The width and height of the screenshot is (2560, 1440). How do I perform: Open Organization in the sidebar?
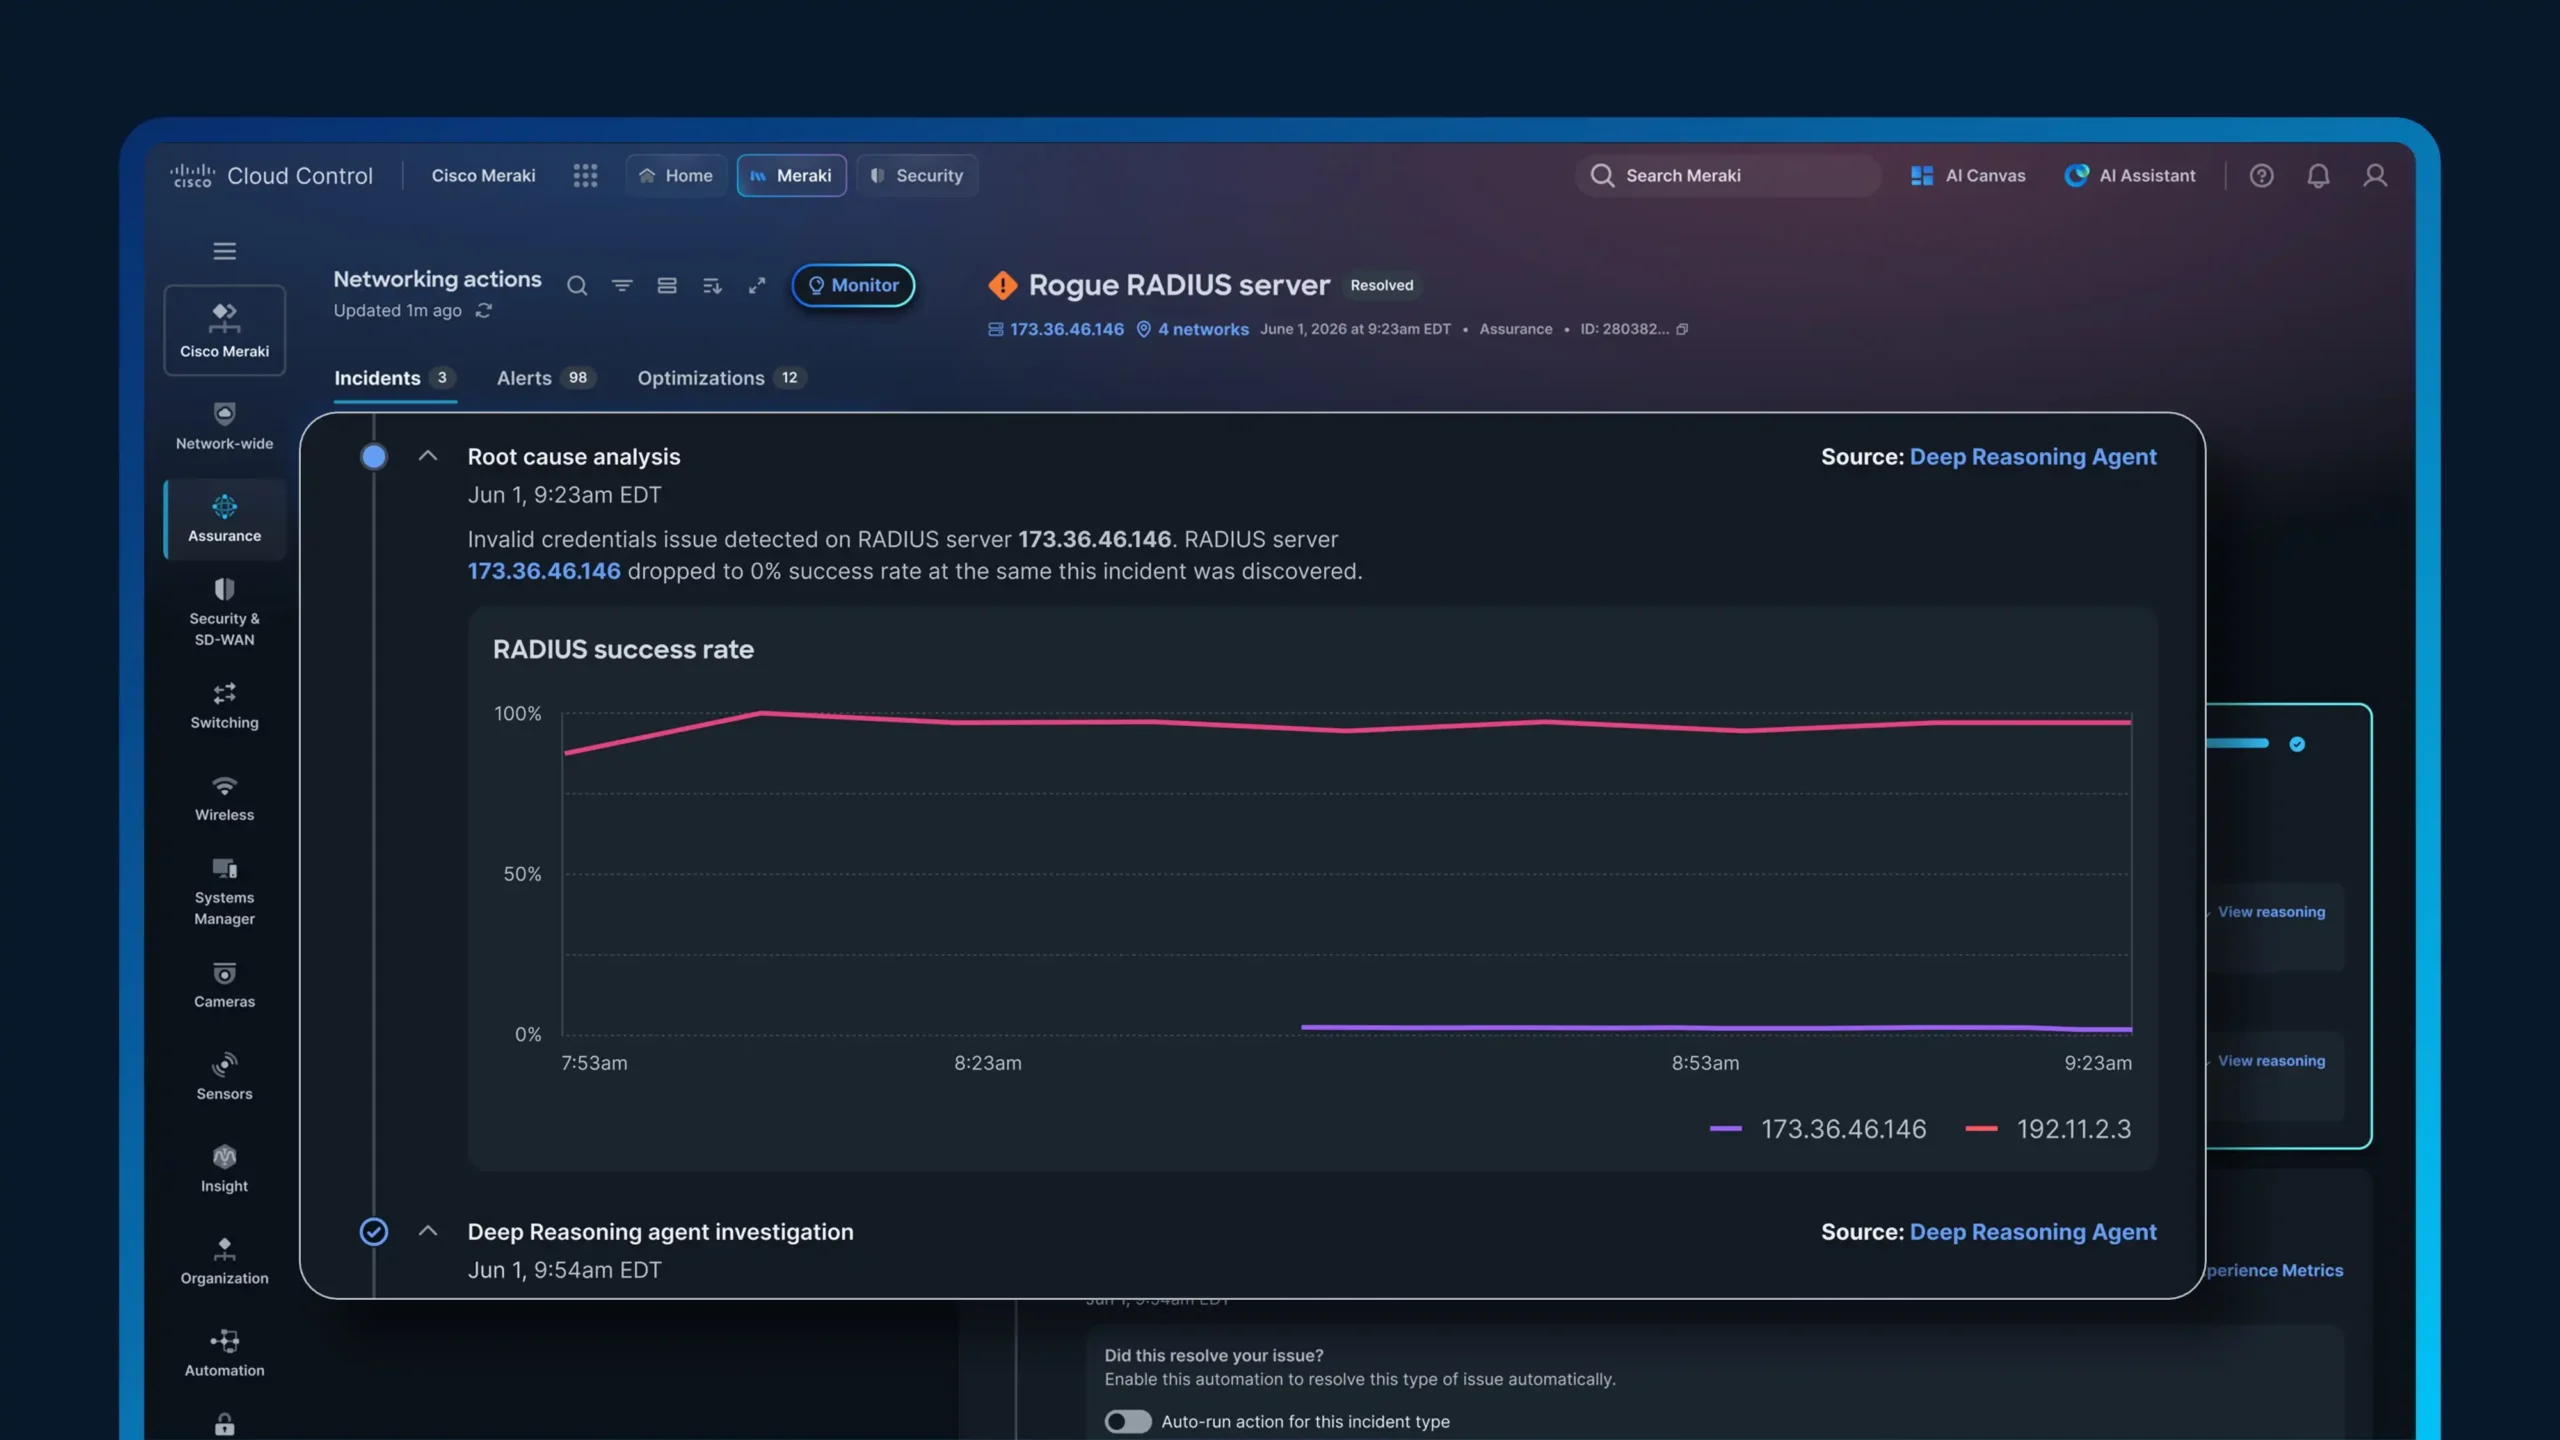[224, 1262]
